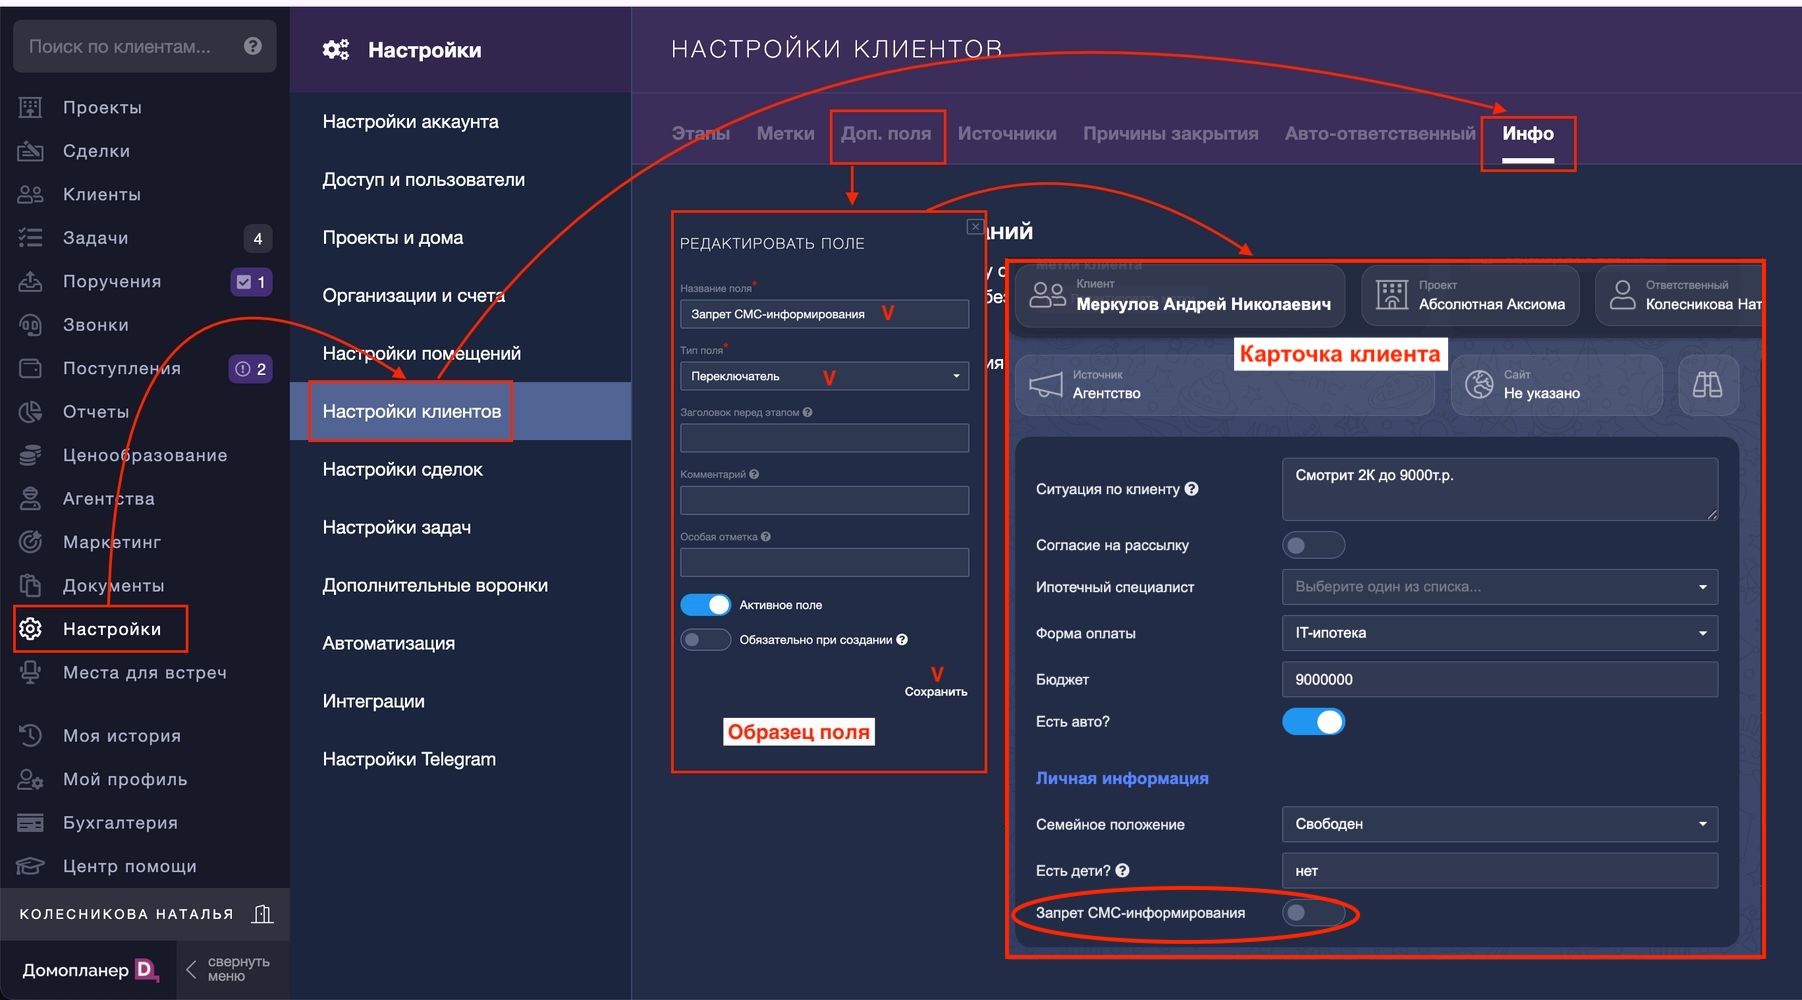Click the Ценообразование coins icon

(x=31, y=455)
